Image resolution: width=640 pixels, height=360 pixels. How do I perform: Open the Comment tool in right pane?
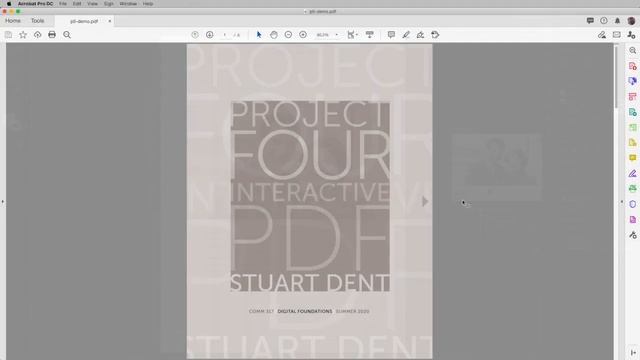(x=633, y=158)
